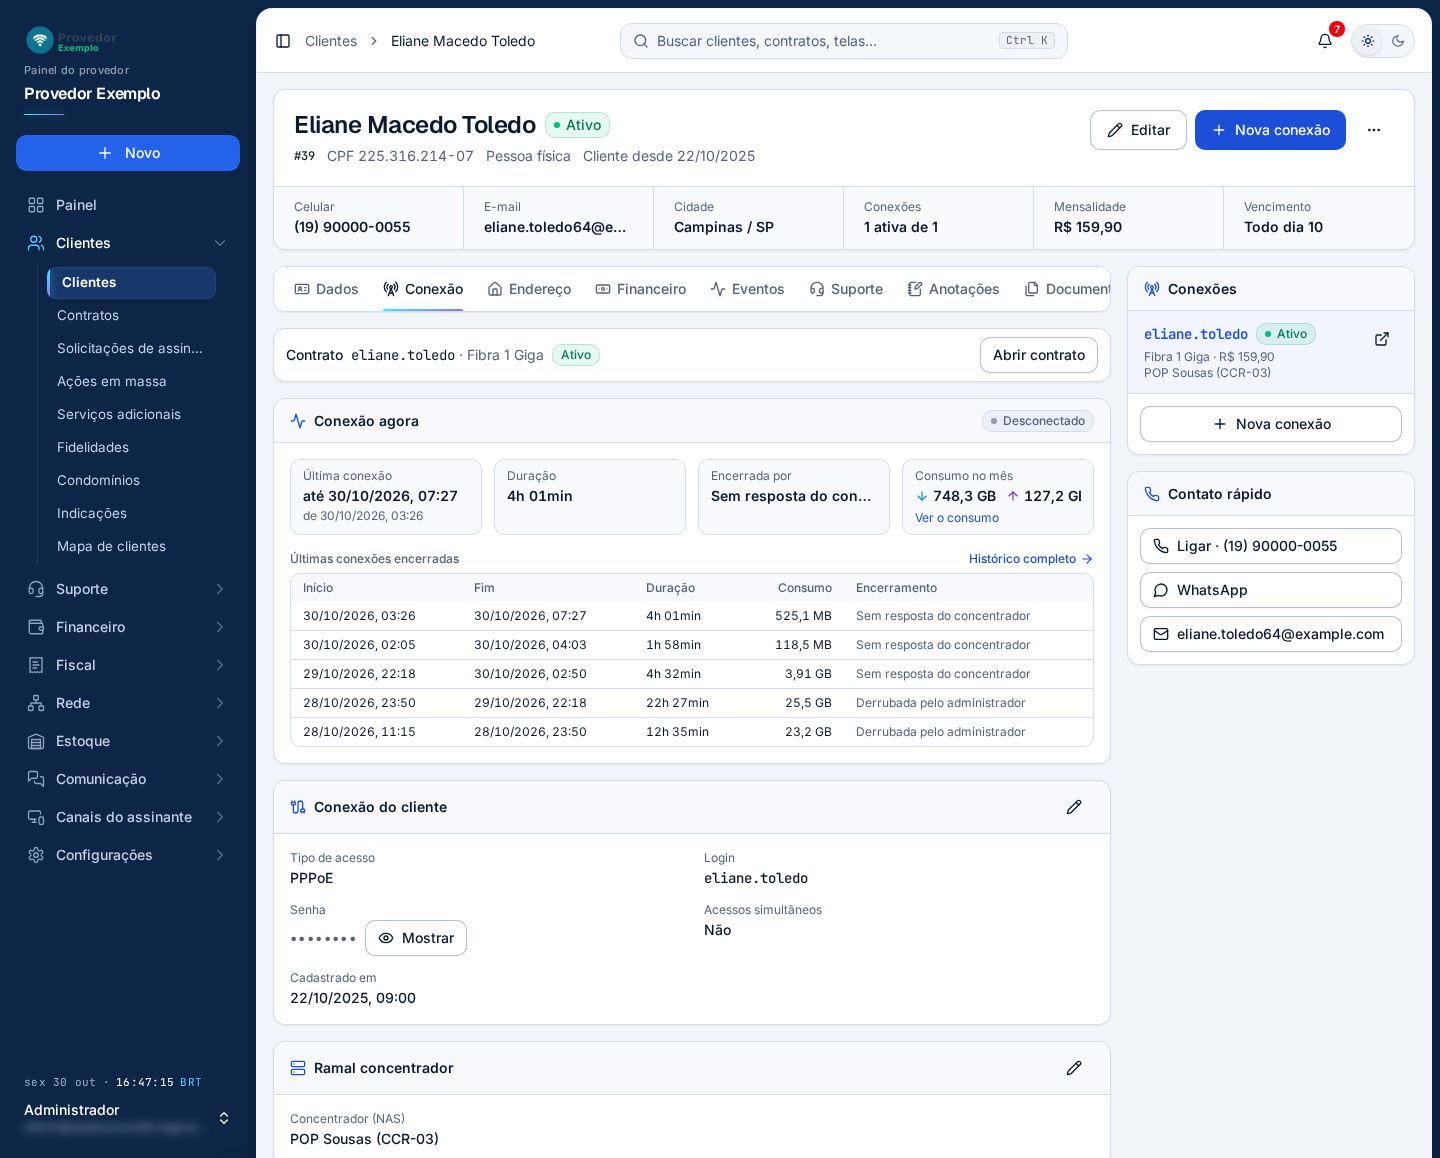The height and width of the screenshot is (1158, 1440).
Task: Open the contract with Abrir contrato
Action: (x=1039, y=355)
